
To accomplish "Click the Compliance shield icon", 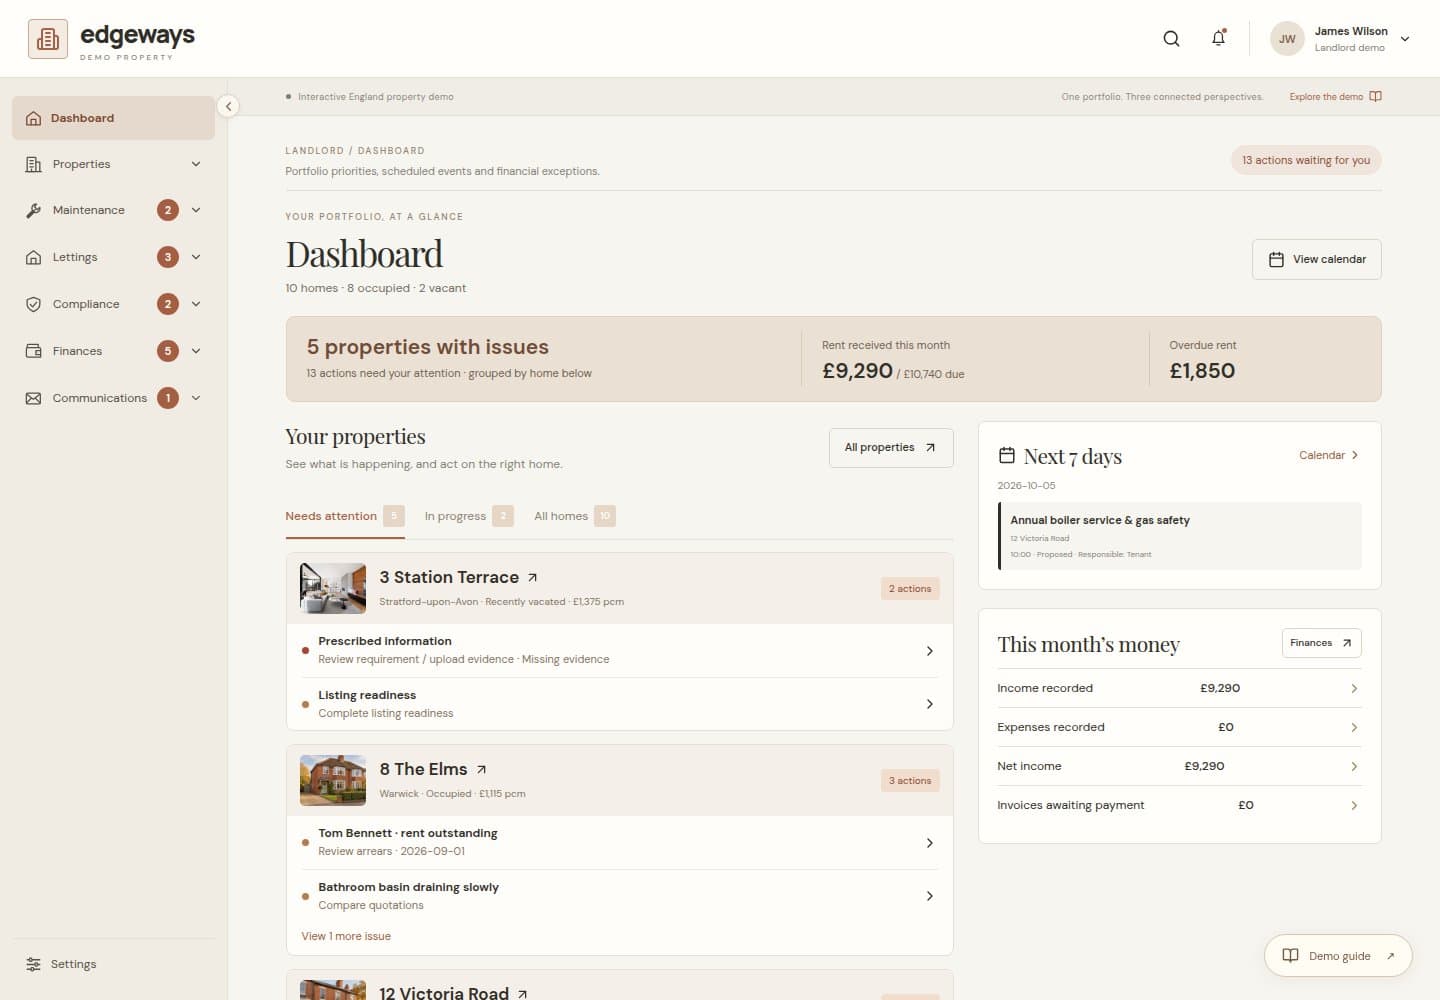I will [x=33, y=304].
